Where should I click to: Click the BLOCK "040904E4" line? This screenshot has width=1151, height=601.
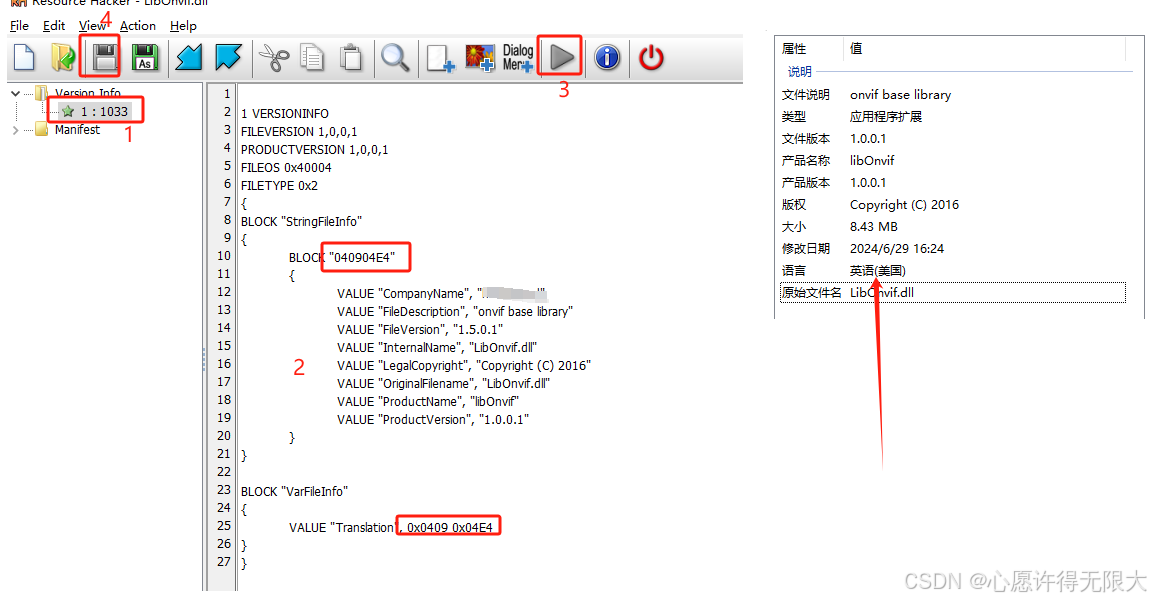click(341, 258)
